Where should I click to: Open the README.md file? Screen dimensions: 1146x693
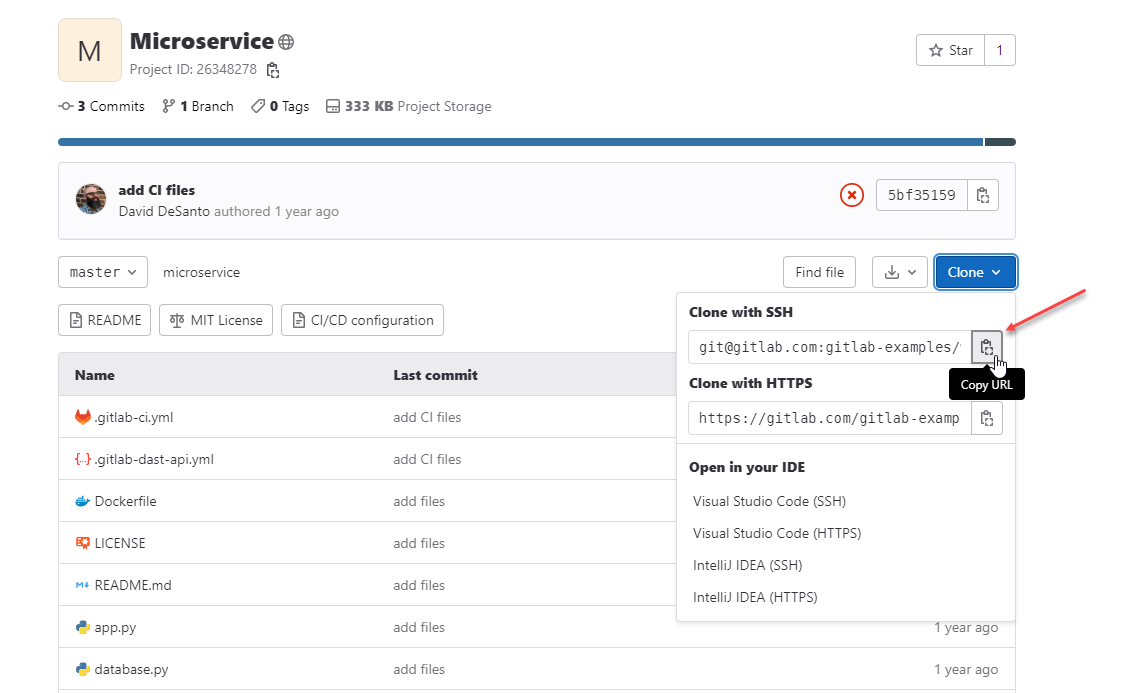click(x=133, y=586)
